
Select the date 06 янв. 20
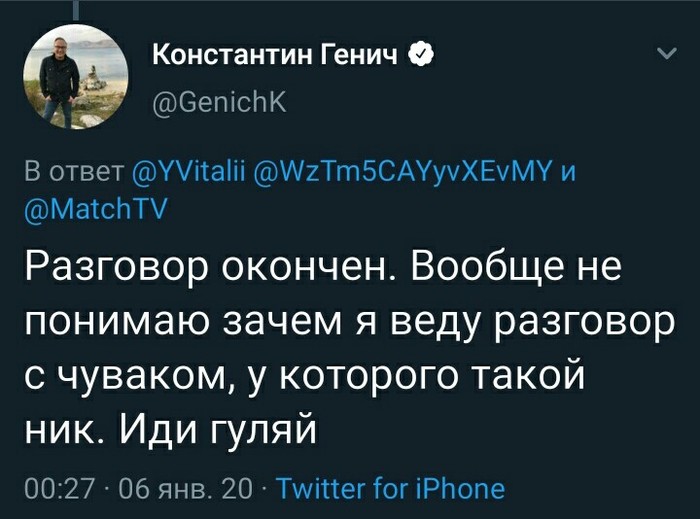pos(186,489)
